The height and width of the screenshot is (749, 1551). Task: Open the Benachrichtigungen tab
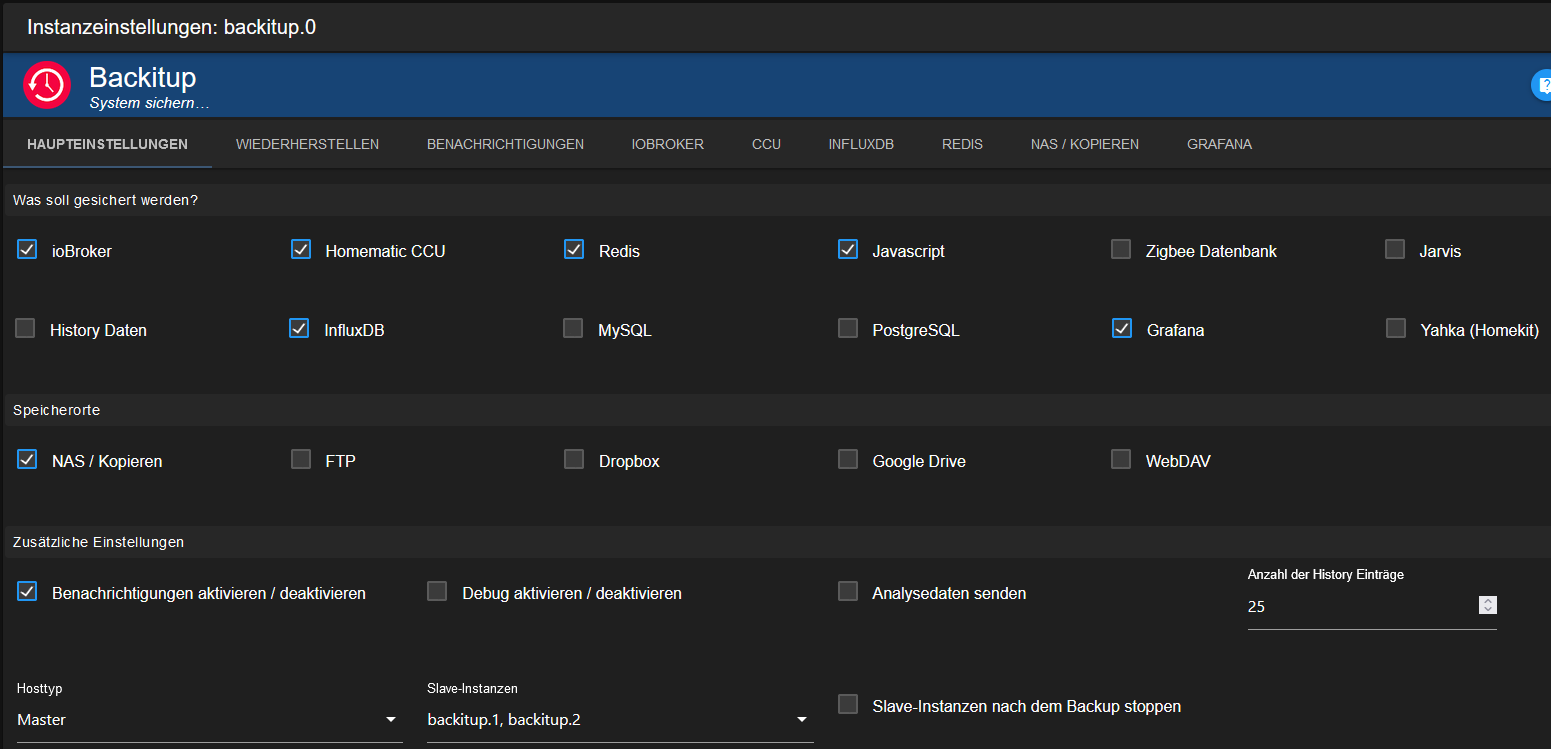pos(505,144)
